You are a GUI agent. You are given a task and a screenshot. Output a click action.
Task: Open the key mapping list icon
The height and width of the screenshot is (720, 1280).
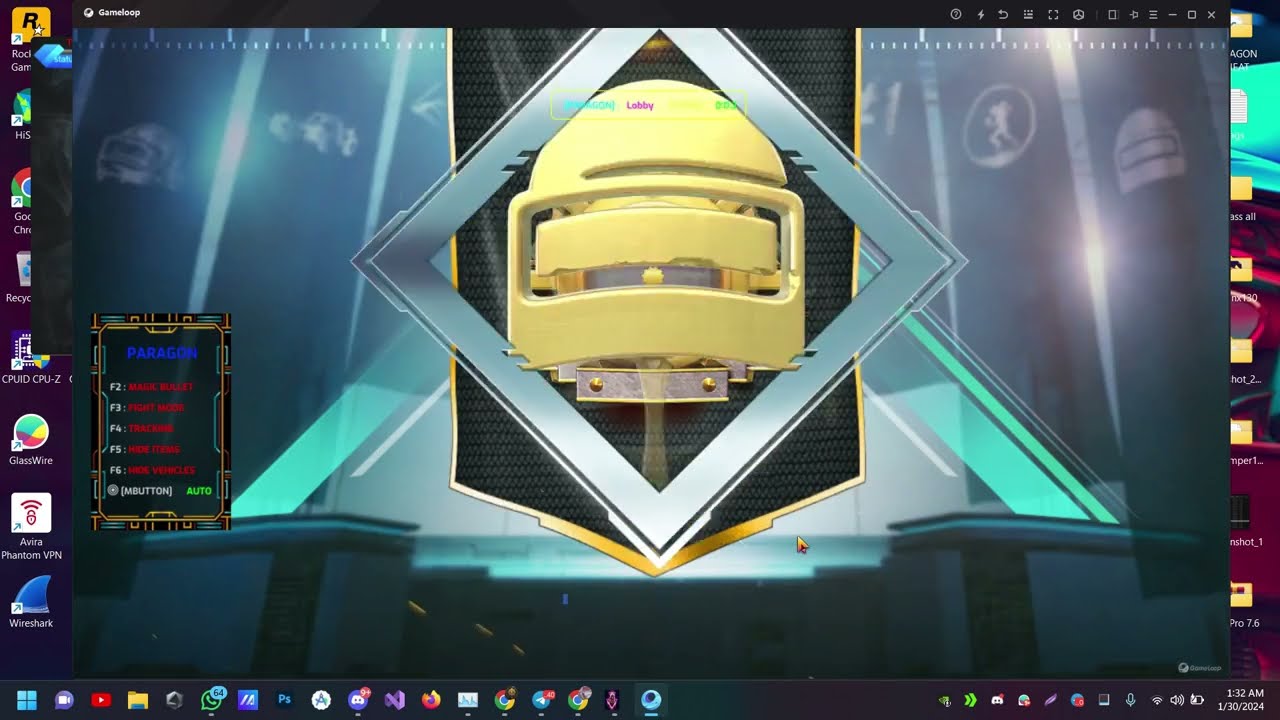click(1028, 14)
